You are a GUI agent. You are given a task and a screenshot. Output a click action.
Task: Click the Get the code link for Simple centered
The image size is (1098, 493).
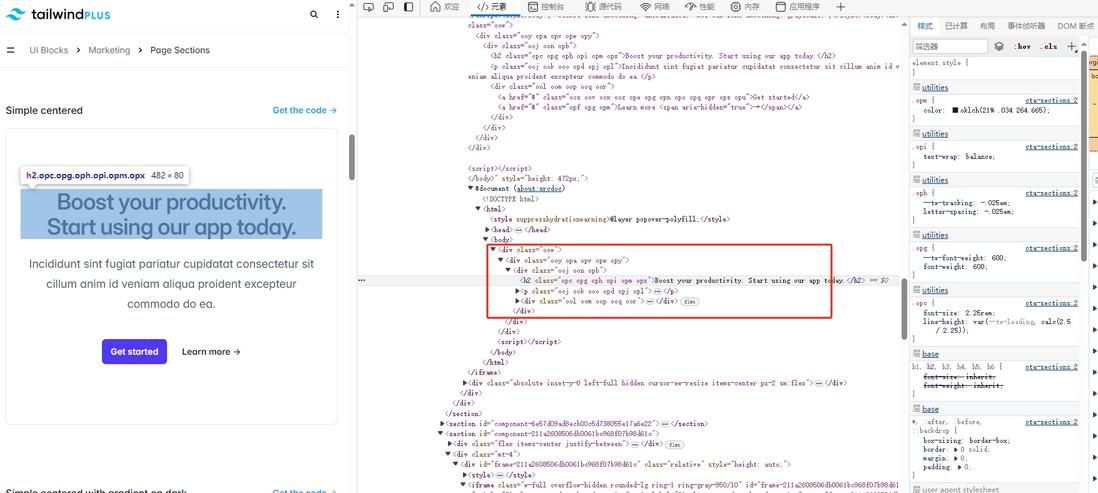305,110
